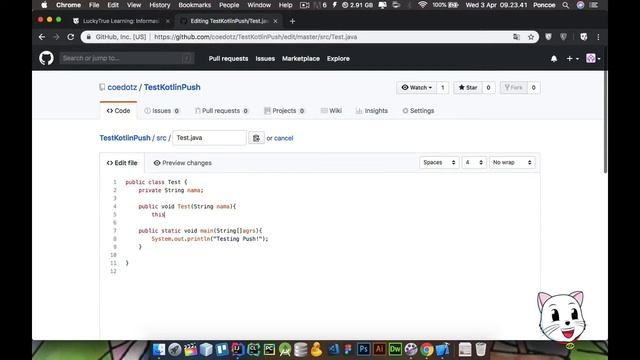This screenshot has width=640, height=360.
Task: Open the Chrome three-dot menu
Action: click(598, 37)
